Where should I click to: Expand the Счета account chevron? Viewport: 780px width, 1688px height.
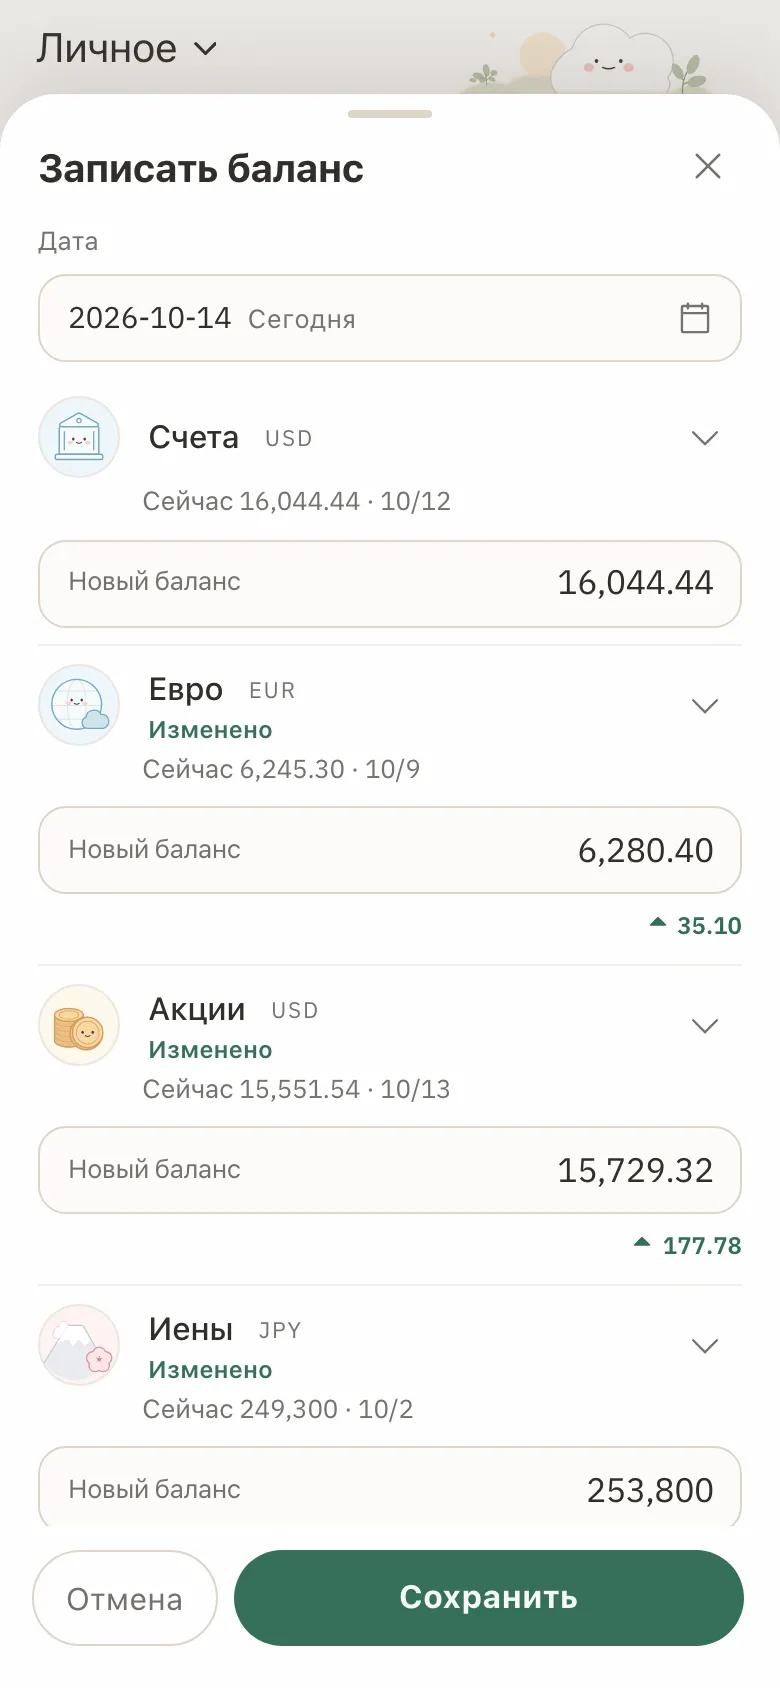(705, 438)
